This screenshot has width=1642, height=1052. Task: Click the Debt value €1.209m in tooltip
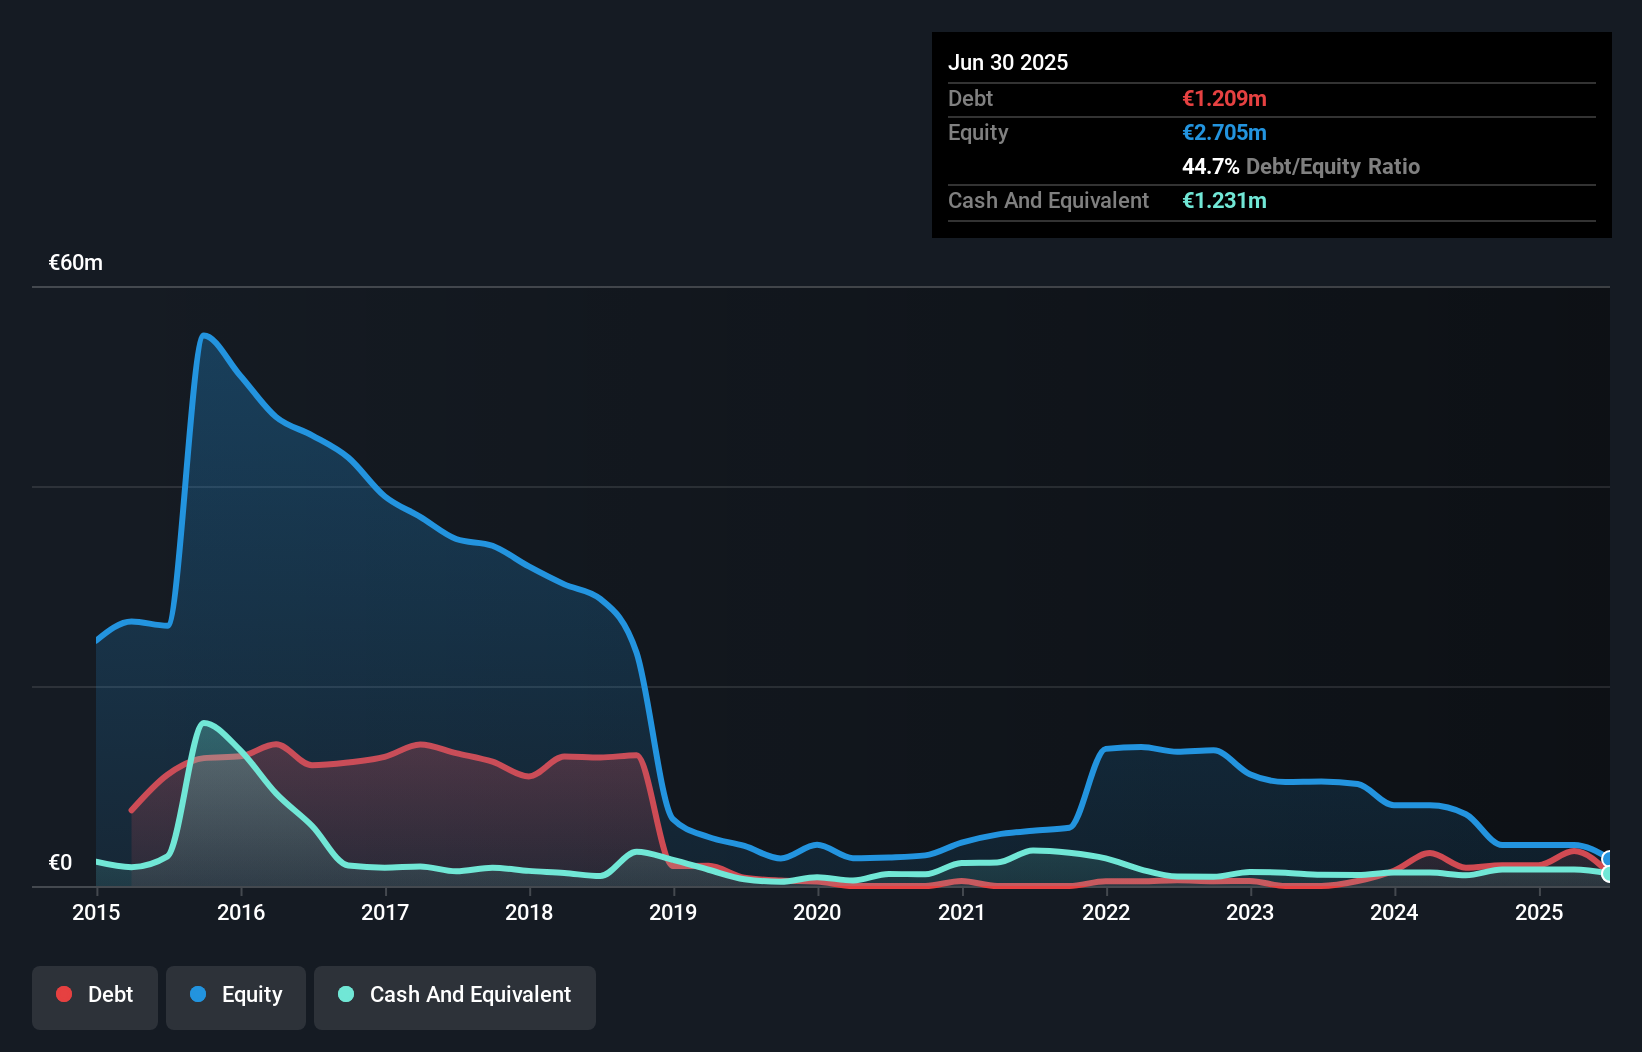(1224, 98)
